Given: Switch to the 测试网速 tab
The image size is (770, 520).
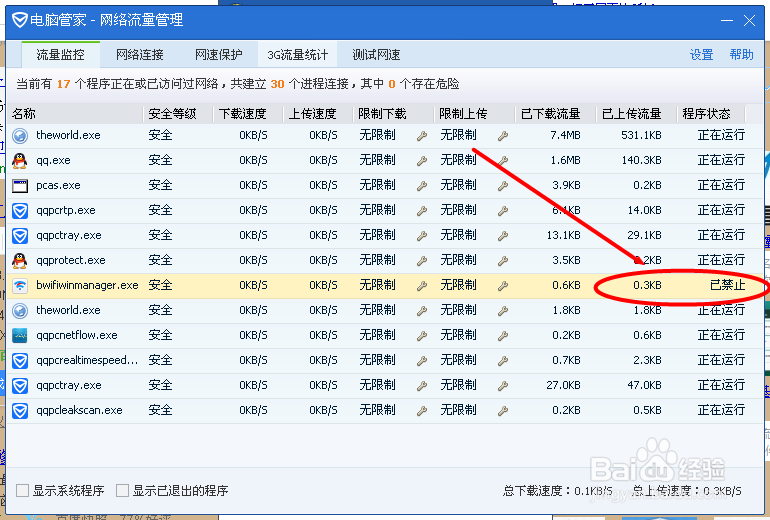Looking at the screenshot, I should (x=376, y=55).
